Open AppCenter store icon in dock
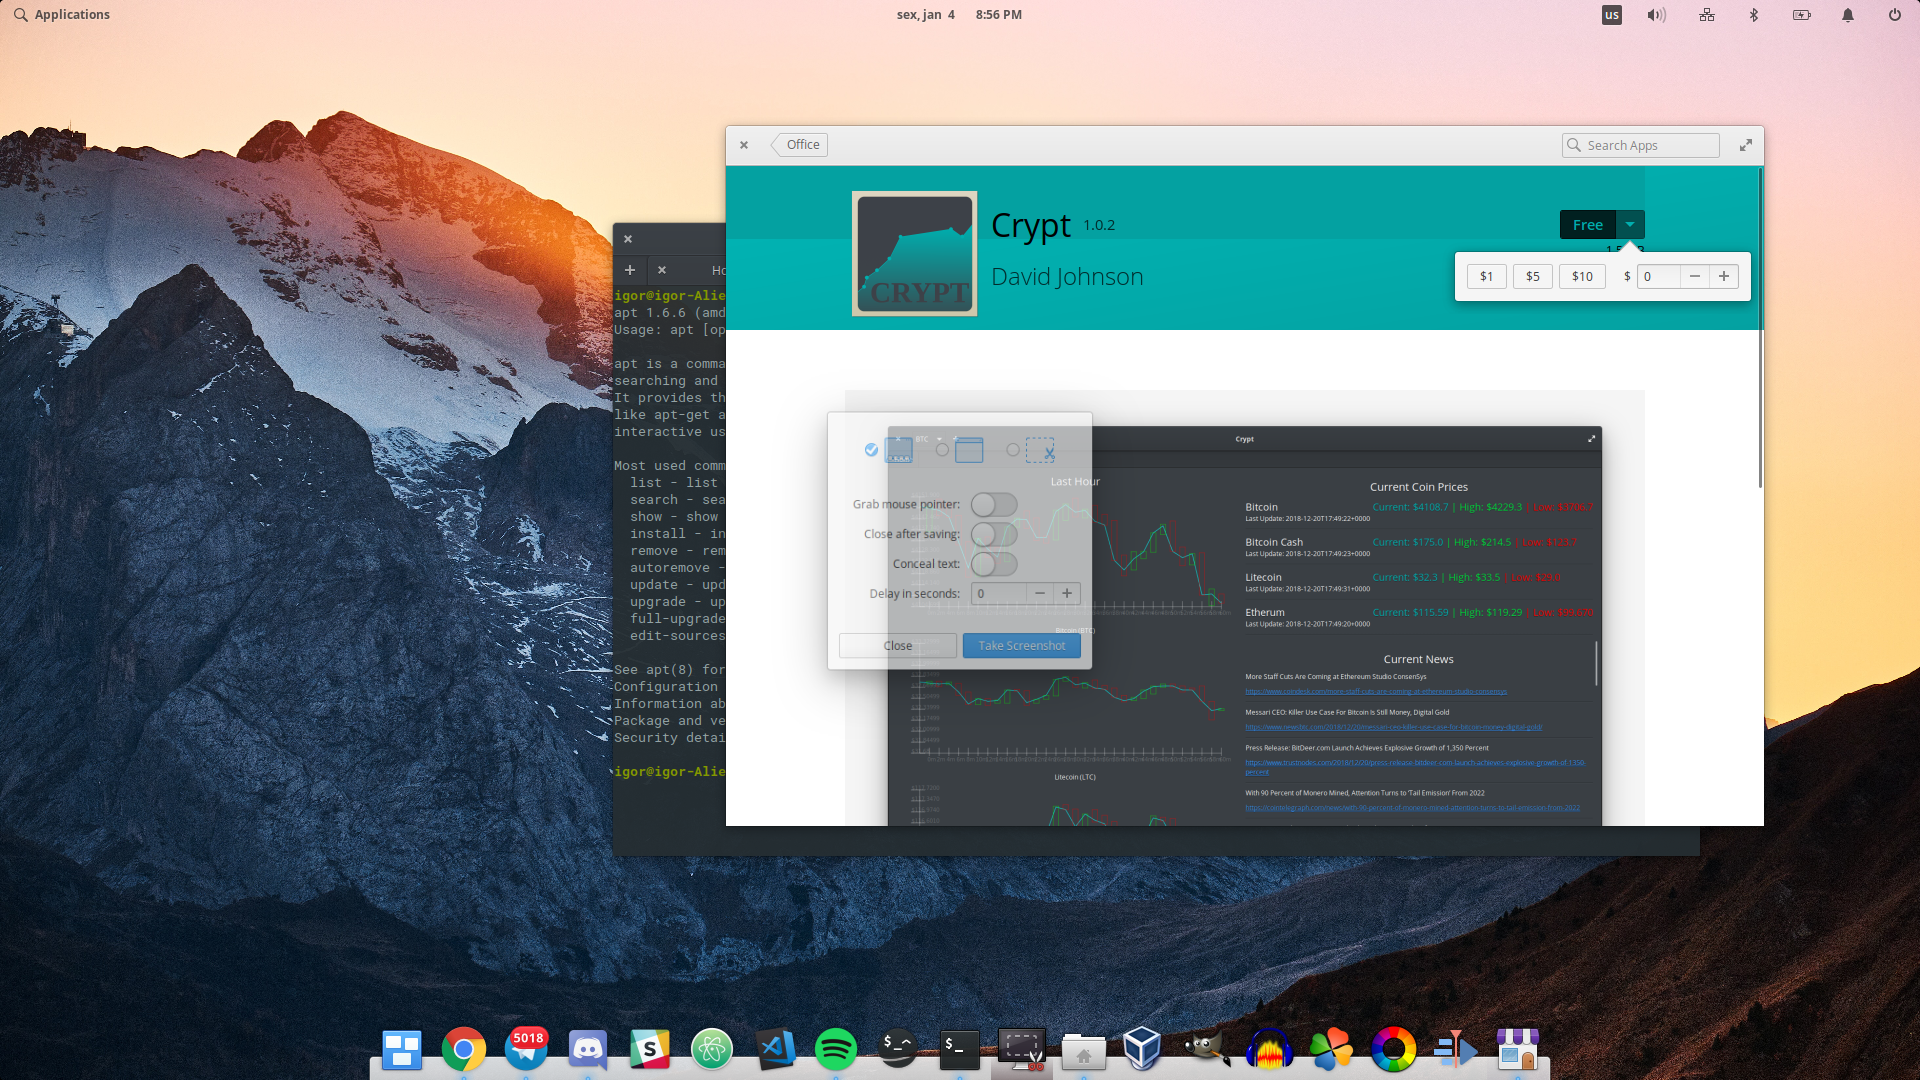The height and width of the screenshot is (1080, 1920). click(x=1517, y=1049)
